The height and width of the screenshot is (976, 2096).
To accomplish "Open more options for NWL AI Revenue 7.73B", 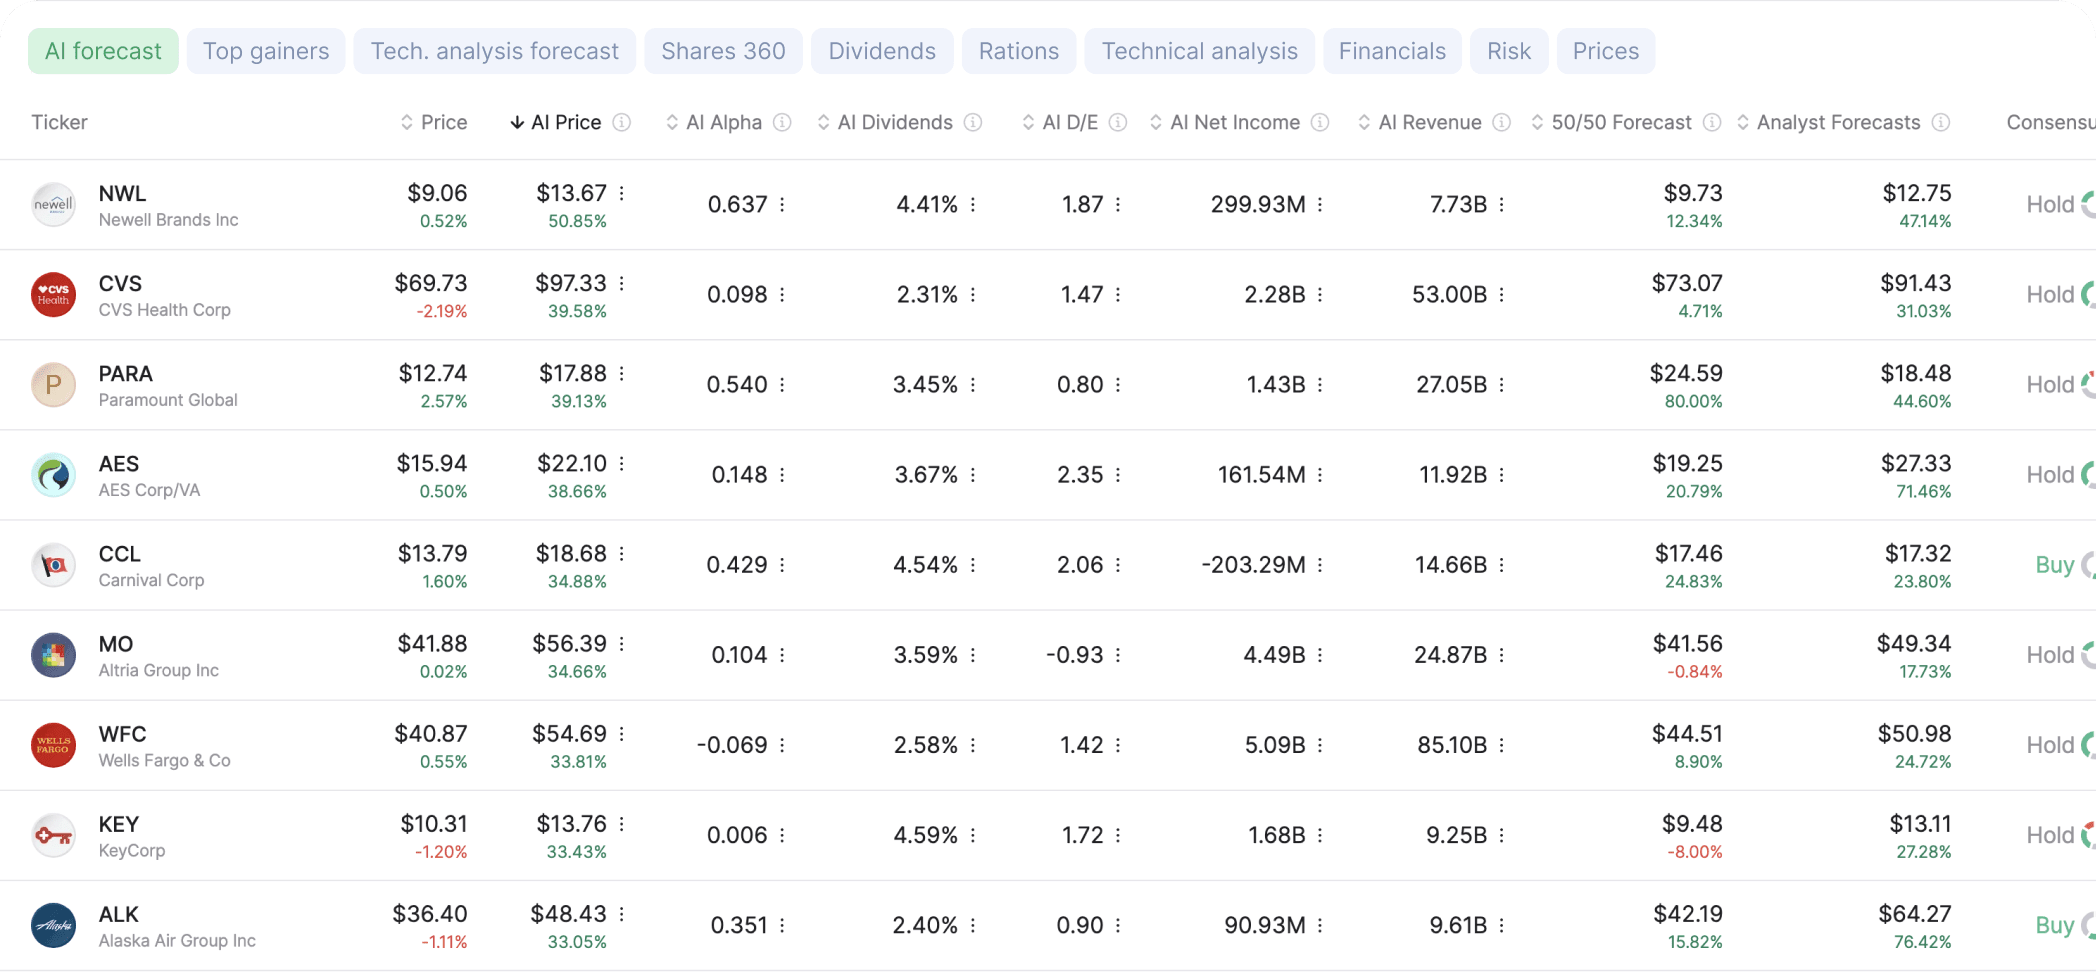I will (x=1502, y=204).
